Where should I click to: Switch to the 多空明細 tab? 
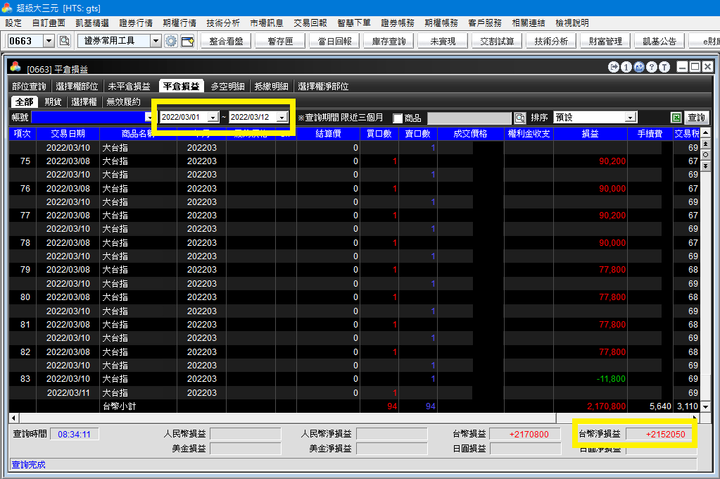(227, 86)
